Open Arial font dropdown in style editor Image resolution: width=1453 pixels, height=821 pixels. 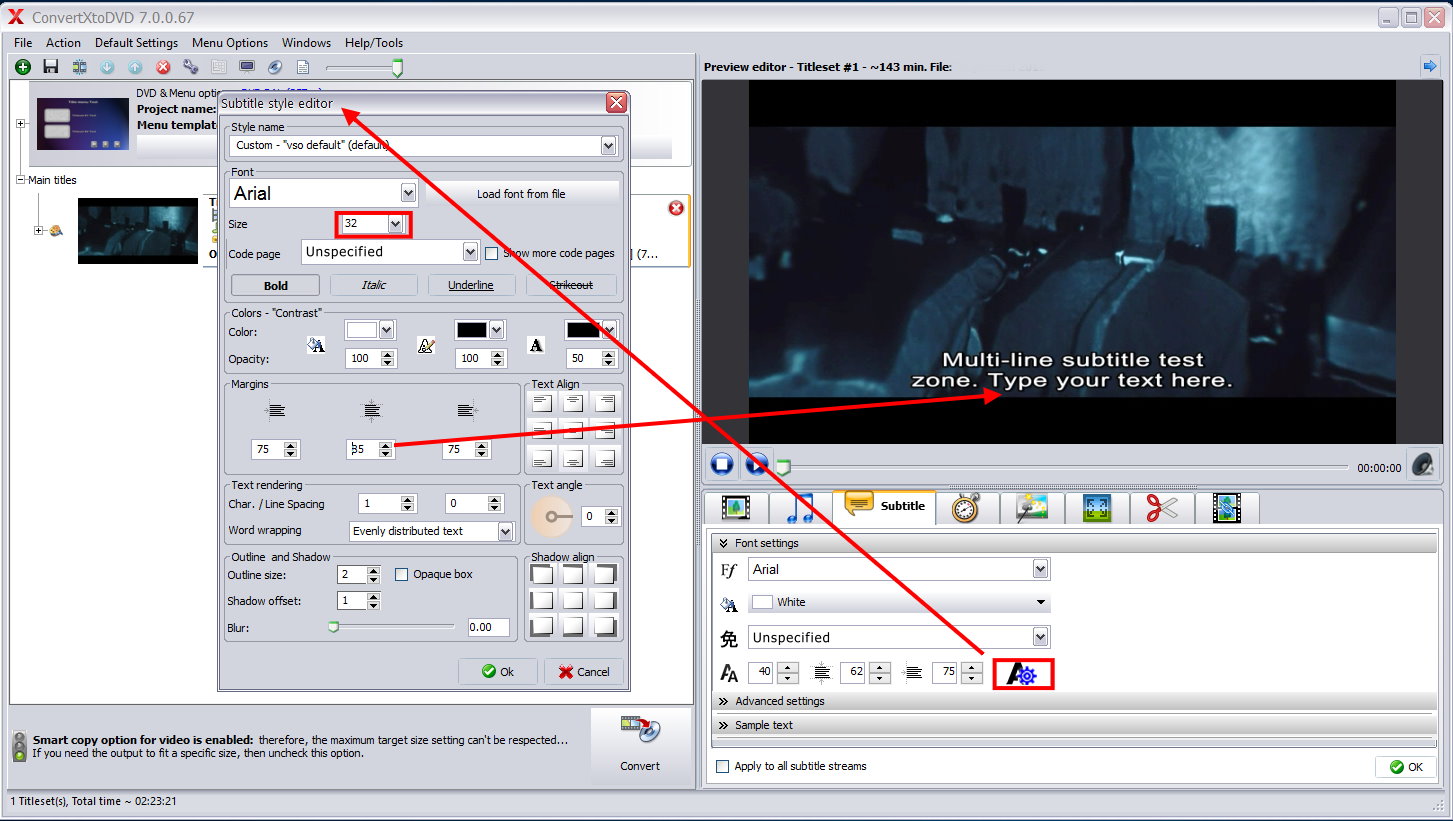pyautogui.click(x=408, y=193)
